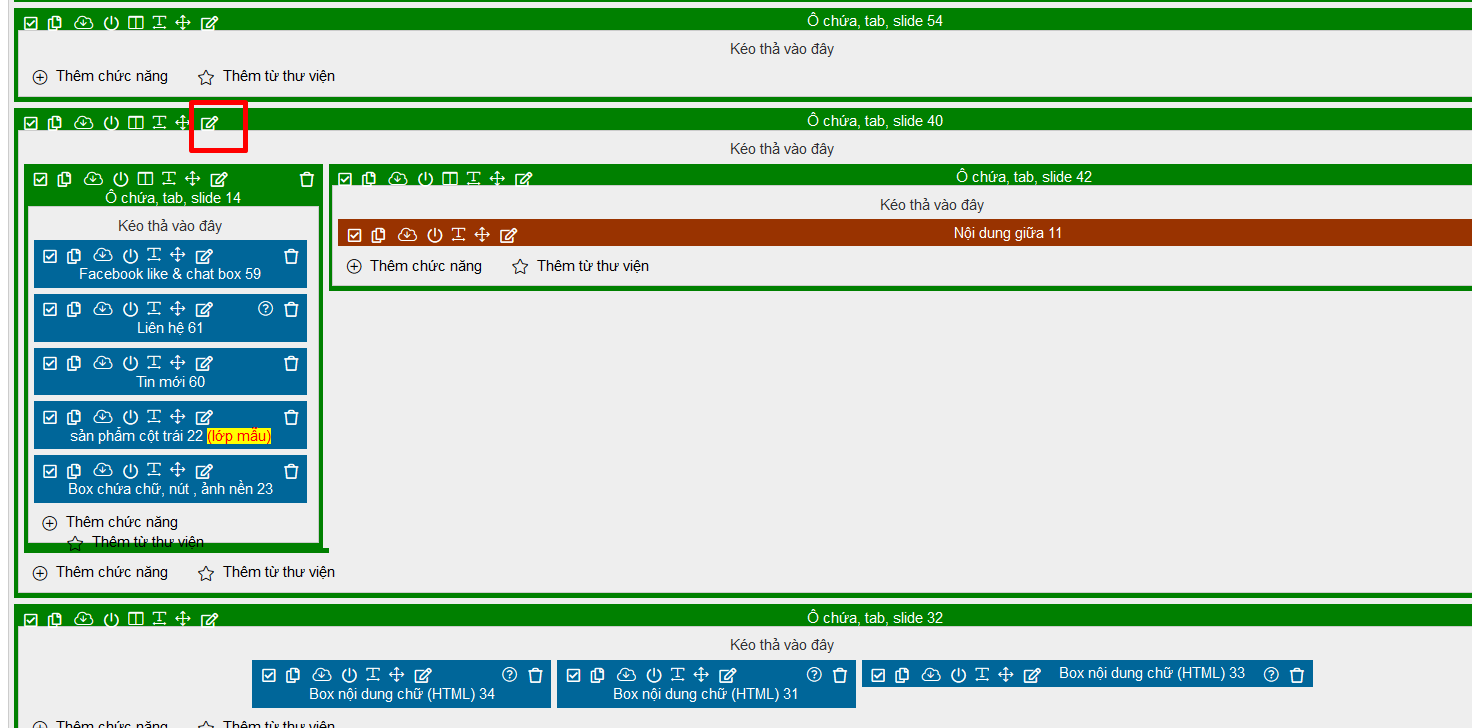Click Kéo thả vào đây in slide 54
Screen dimensions: 1472x728
782,49
